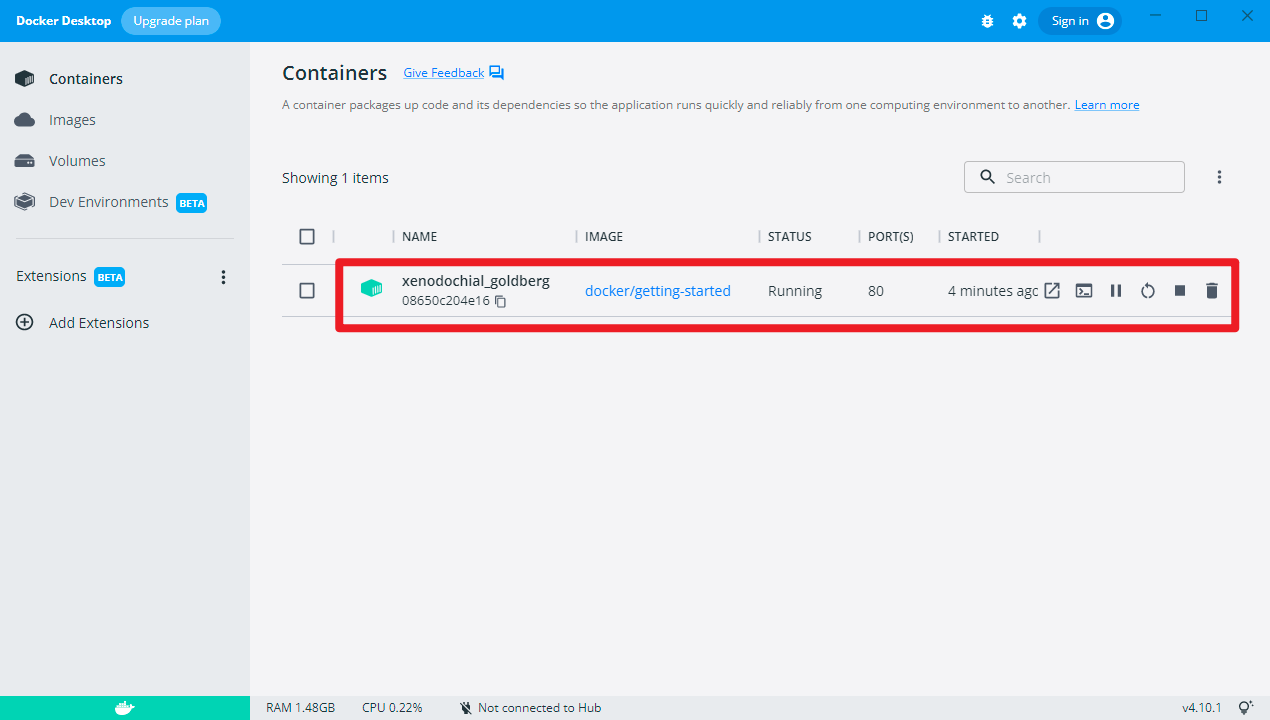Open the containers list options menu
This screenshot has width=1270, height=720.
1220,177
